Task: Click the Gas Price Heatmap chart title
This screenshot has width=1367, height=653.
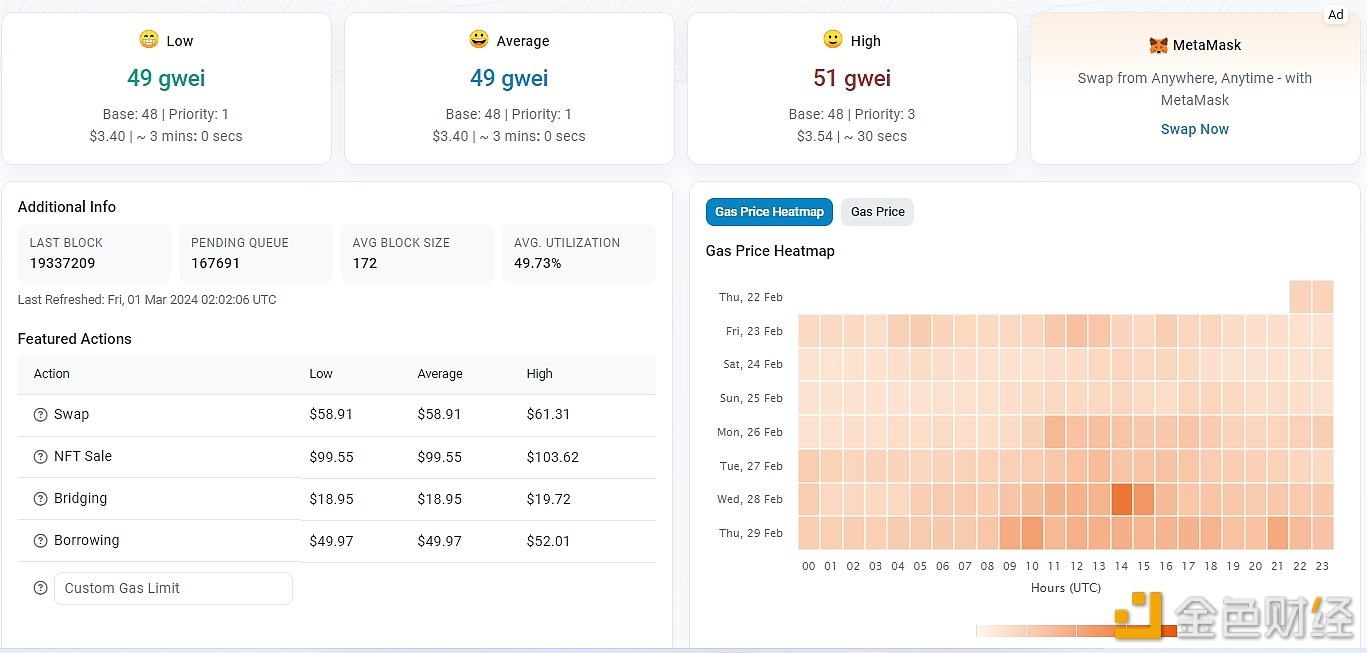Action: point(770,251)
